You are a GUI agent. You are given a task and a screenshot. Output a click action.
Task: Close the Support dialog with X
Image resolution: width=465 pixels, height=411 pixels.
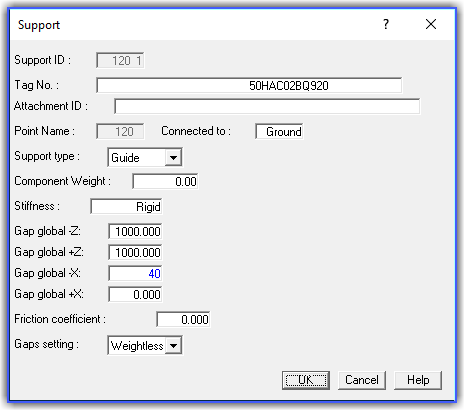(431, 24)
